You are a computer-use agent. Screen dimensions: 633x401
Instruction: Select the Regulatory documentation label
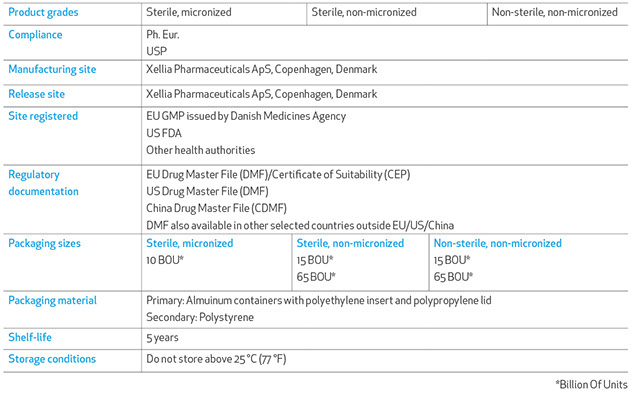coord(43,182)
